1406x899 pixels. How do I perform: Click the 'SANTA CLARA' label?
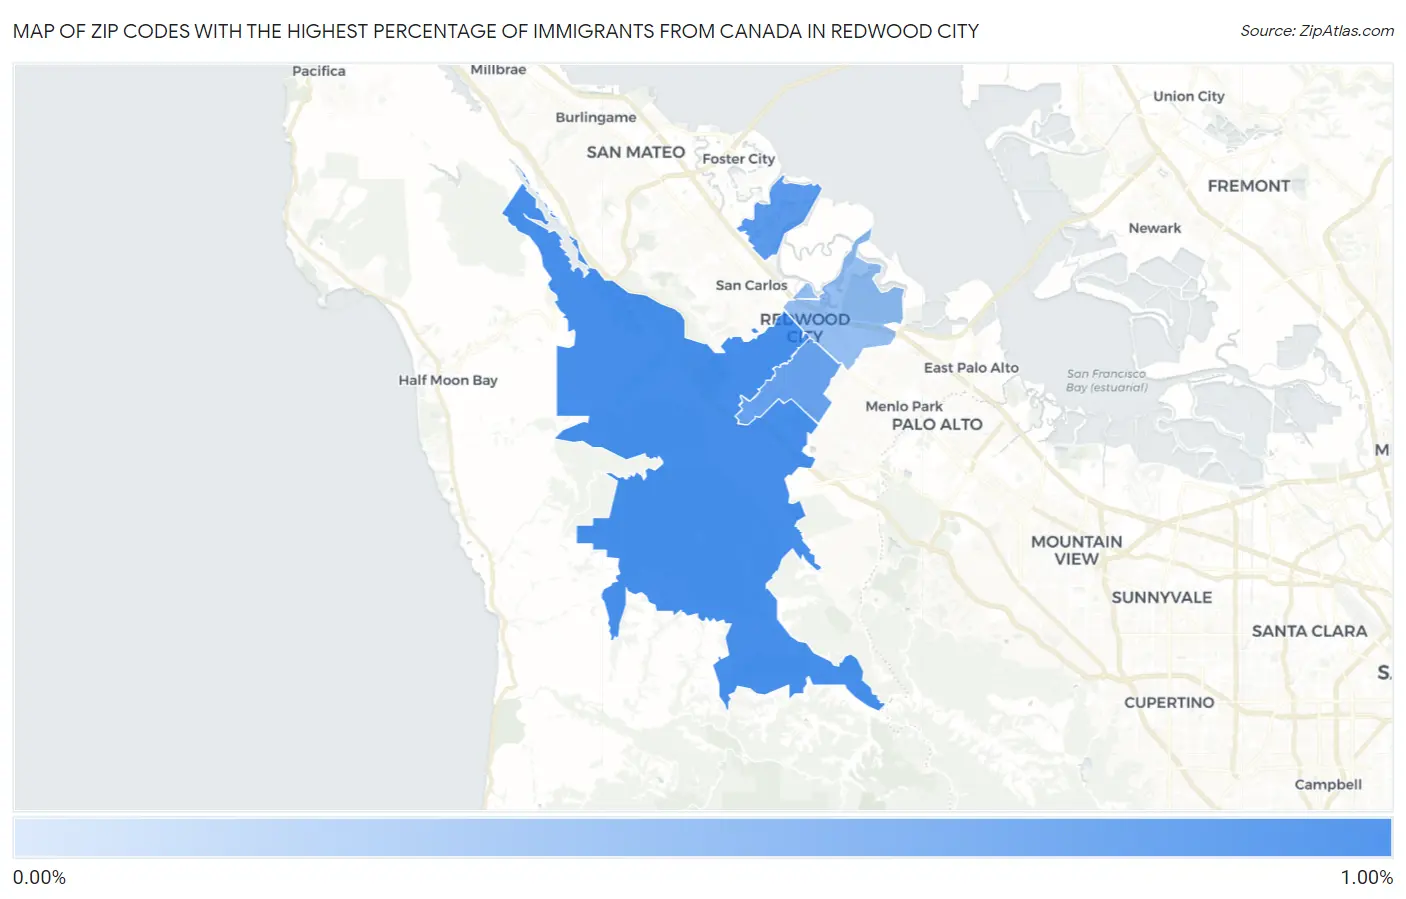pyautogui.click(x=1309, y=631)
